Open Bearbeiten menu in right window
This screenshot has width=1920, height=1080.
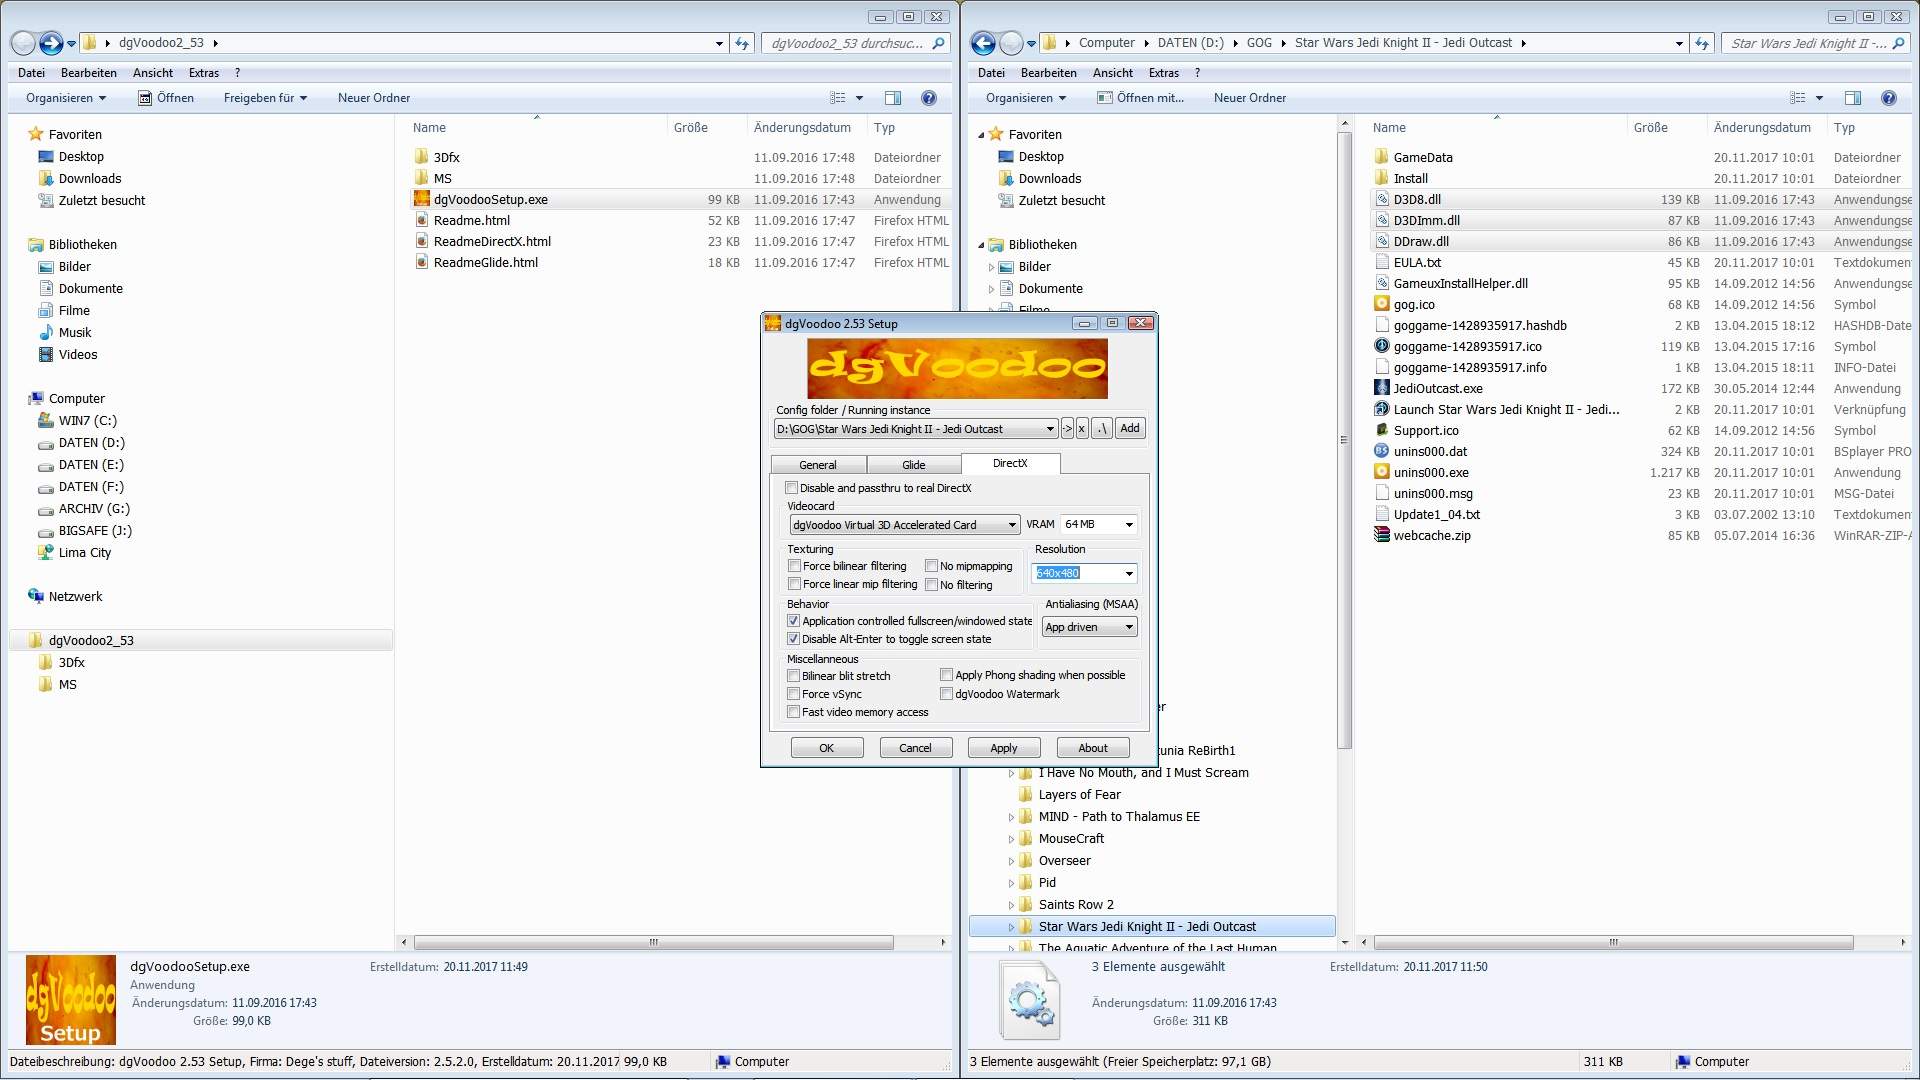click(x=1049, y=73)
